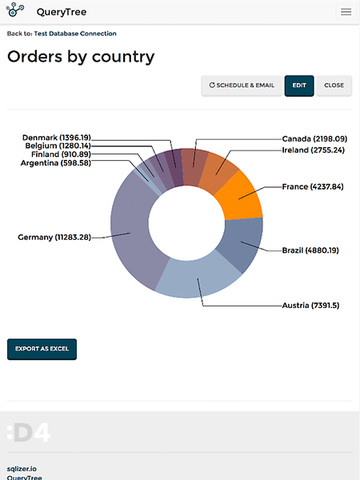Screen dimensions: 360x480
Task: Click the Close button
Action: pyautogui.click(x=334, y=86)
